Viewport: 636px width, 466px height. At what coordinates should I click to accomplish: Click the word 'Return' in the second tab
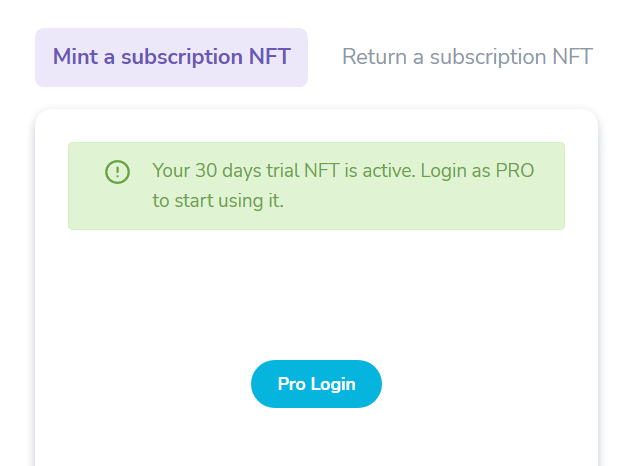[374, 57]
